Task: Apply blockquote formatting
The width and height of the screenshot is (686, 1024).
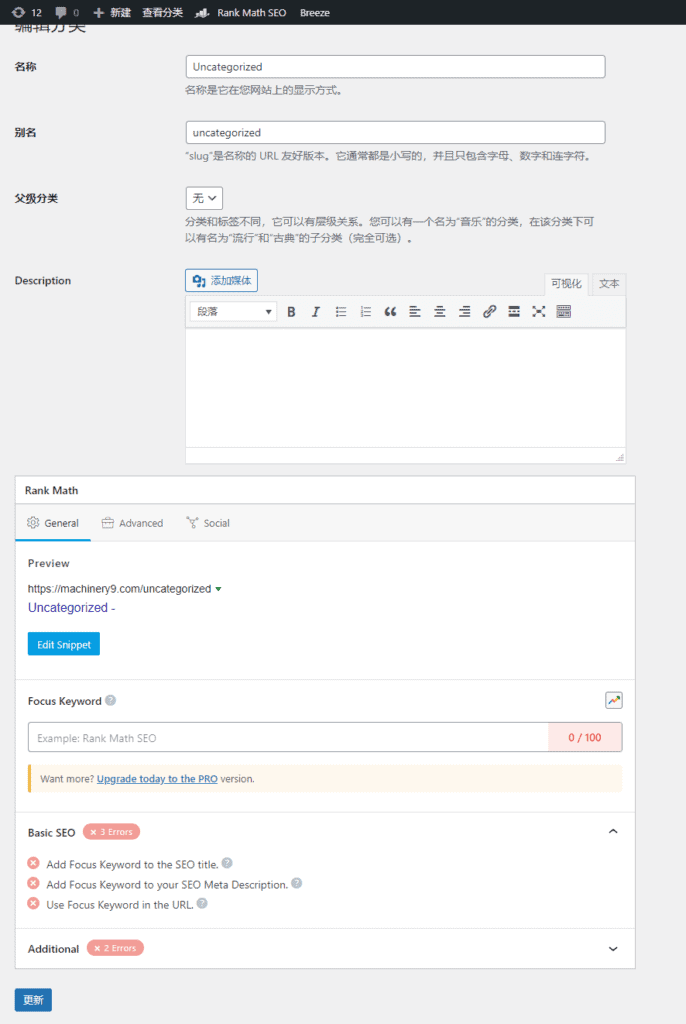Action: (x=390, y=312)
